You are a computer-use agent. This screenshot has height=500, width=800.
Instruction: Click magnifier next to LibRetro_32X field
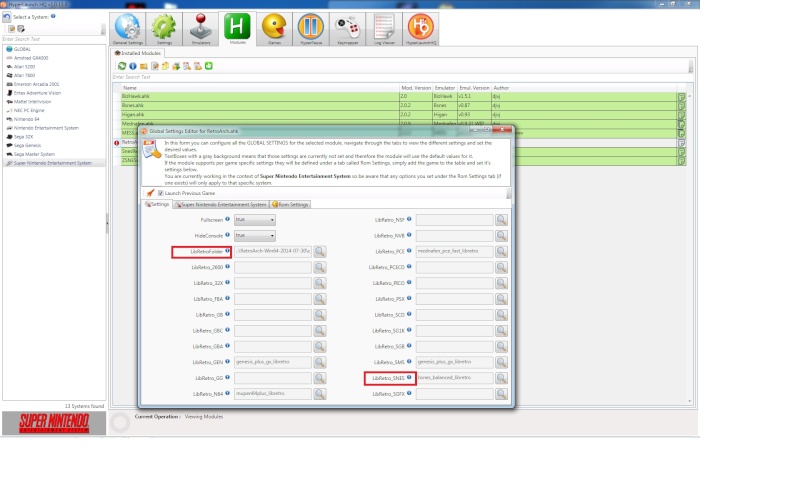[320, 283]
